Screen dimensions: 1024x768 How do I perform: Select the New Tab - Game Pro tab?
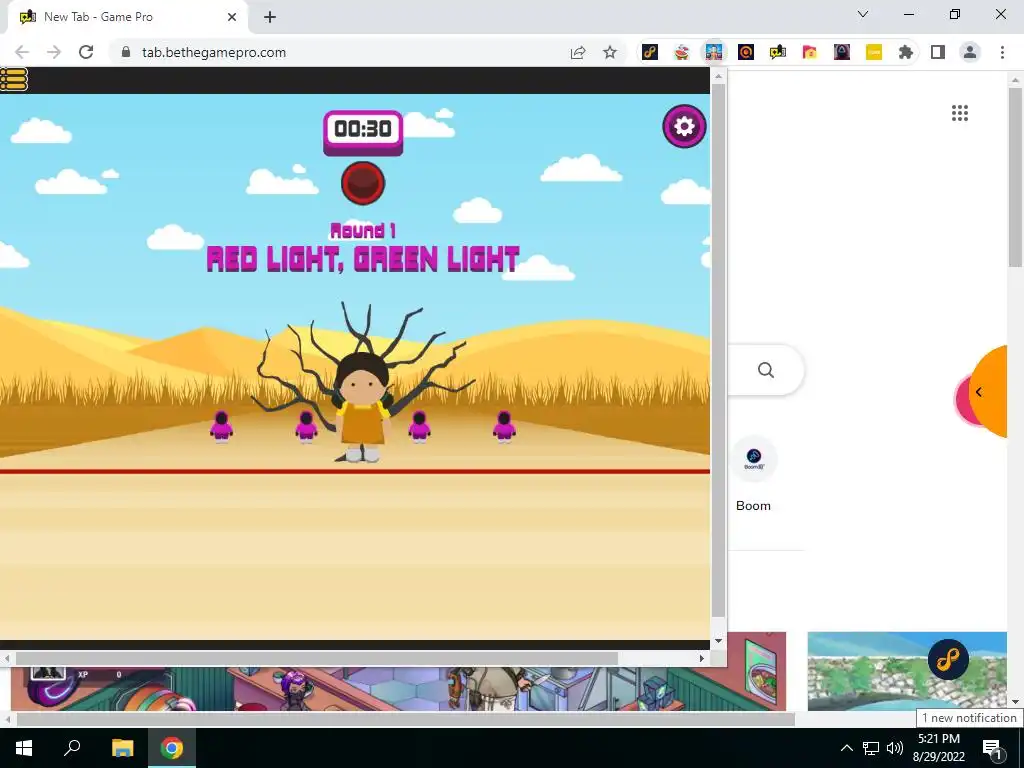127,17
